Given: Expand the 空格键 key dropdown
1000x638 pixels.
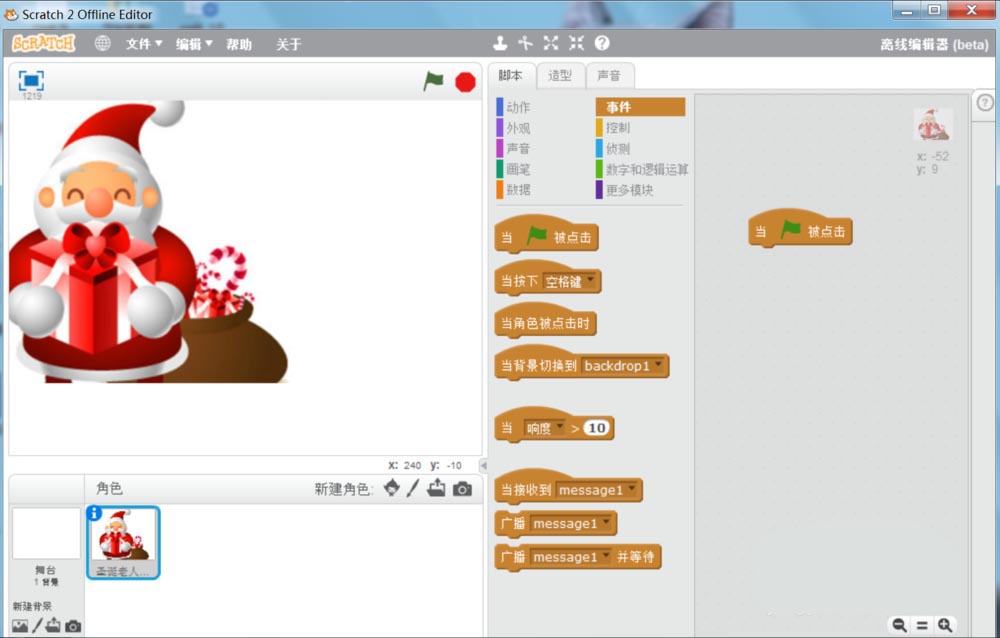Looking at the screenshot, I should (x=591, y=281).
